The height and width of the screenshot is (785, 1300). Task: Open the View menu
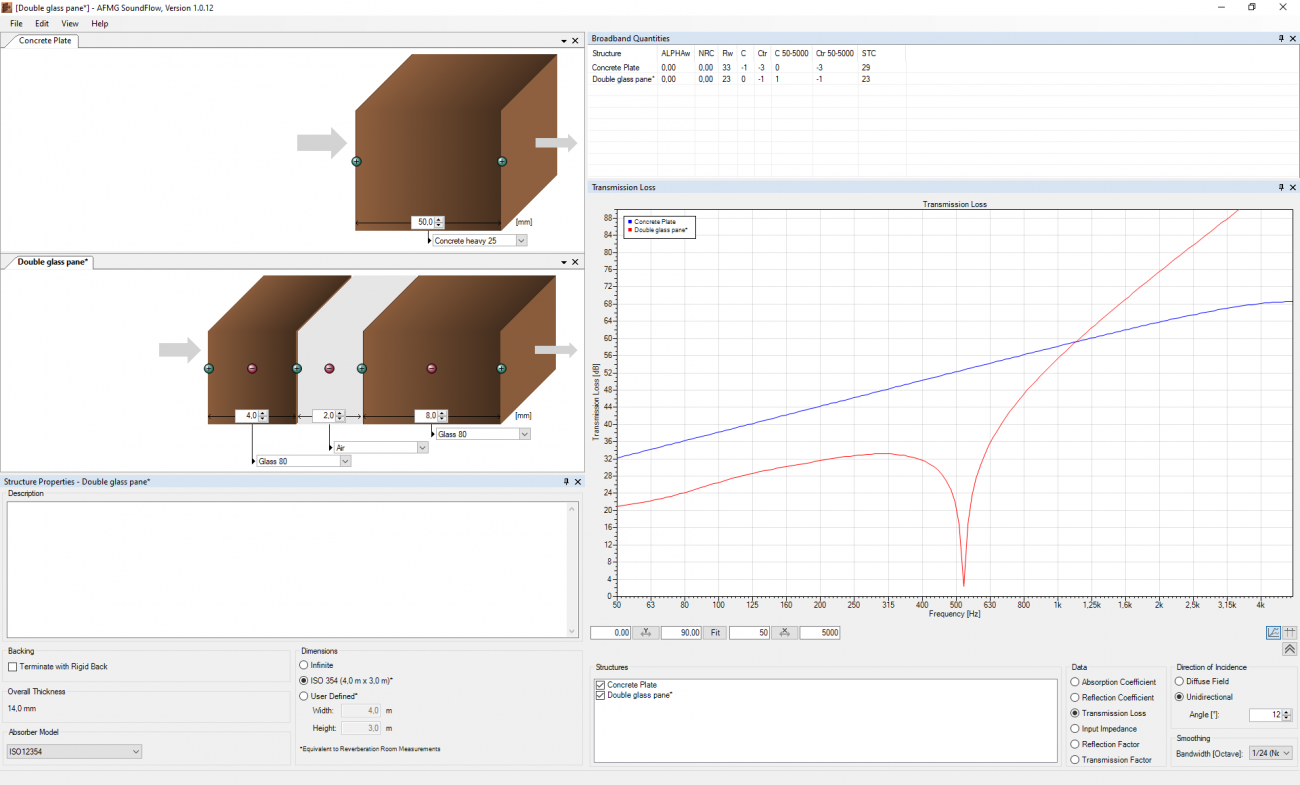click(x=70, y=23)
